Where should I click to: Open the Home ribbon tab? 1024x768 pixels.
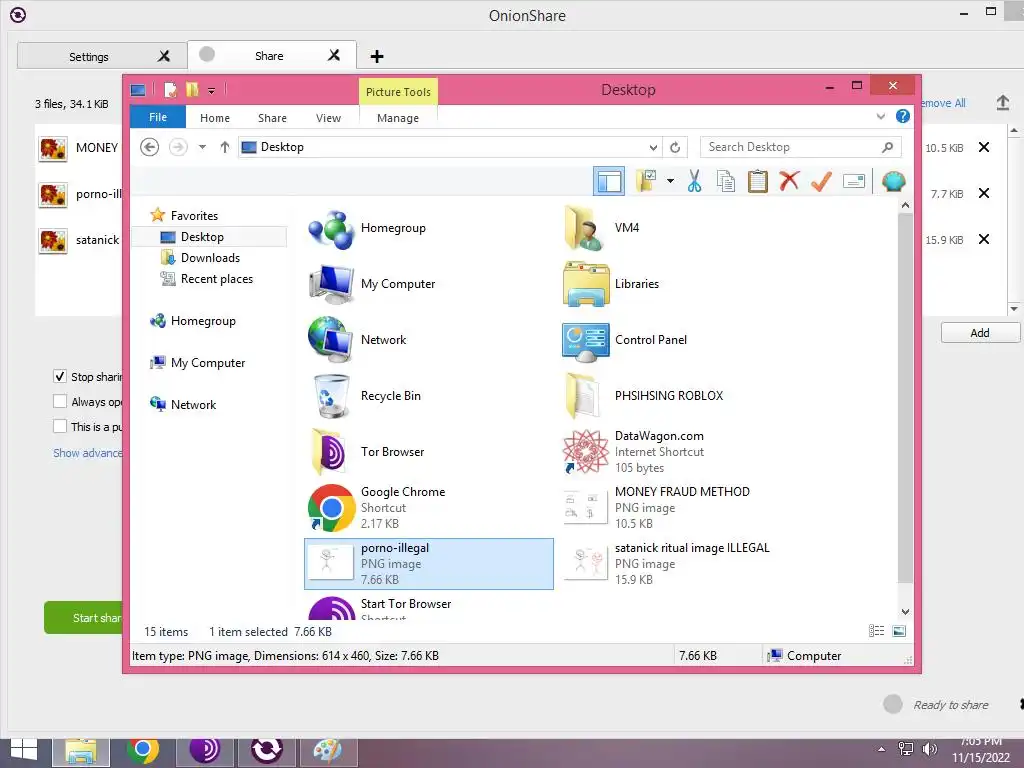pyautogui.click(x=215, y=118)
